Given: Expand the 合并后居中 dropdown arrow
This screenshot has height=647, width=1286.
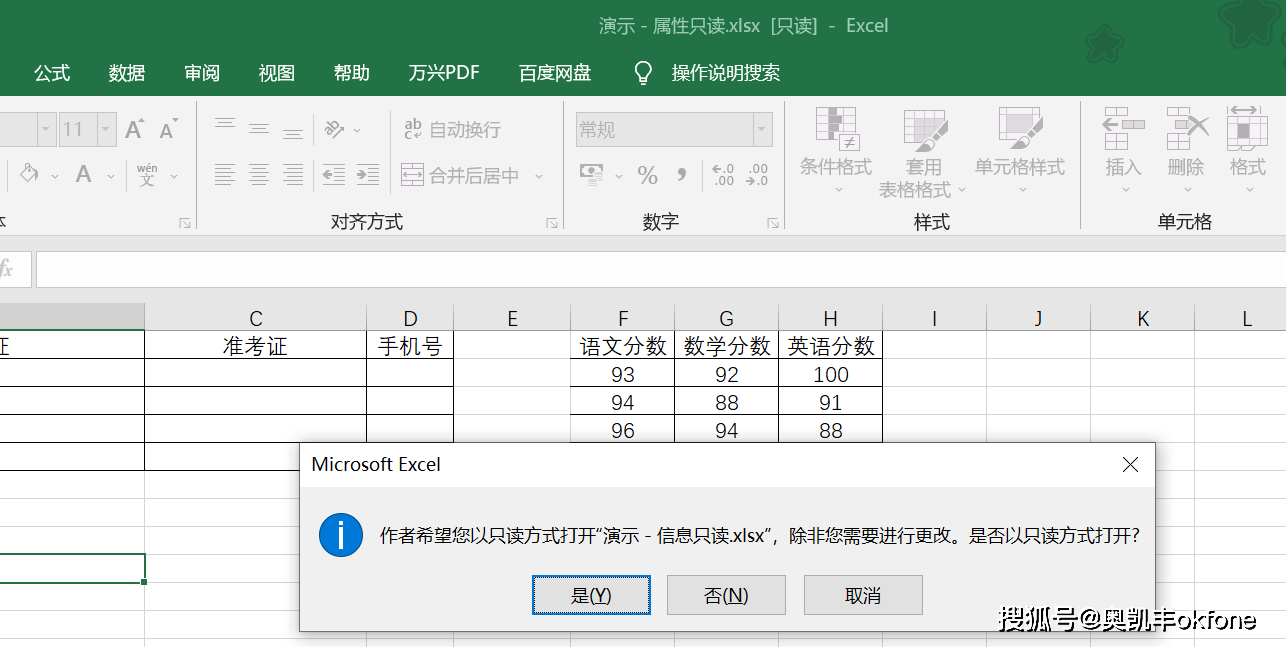Looking at the screenshot, I should click(x=538, y=175).
